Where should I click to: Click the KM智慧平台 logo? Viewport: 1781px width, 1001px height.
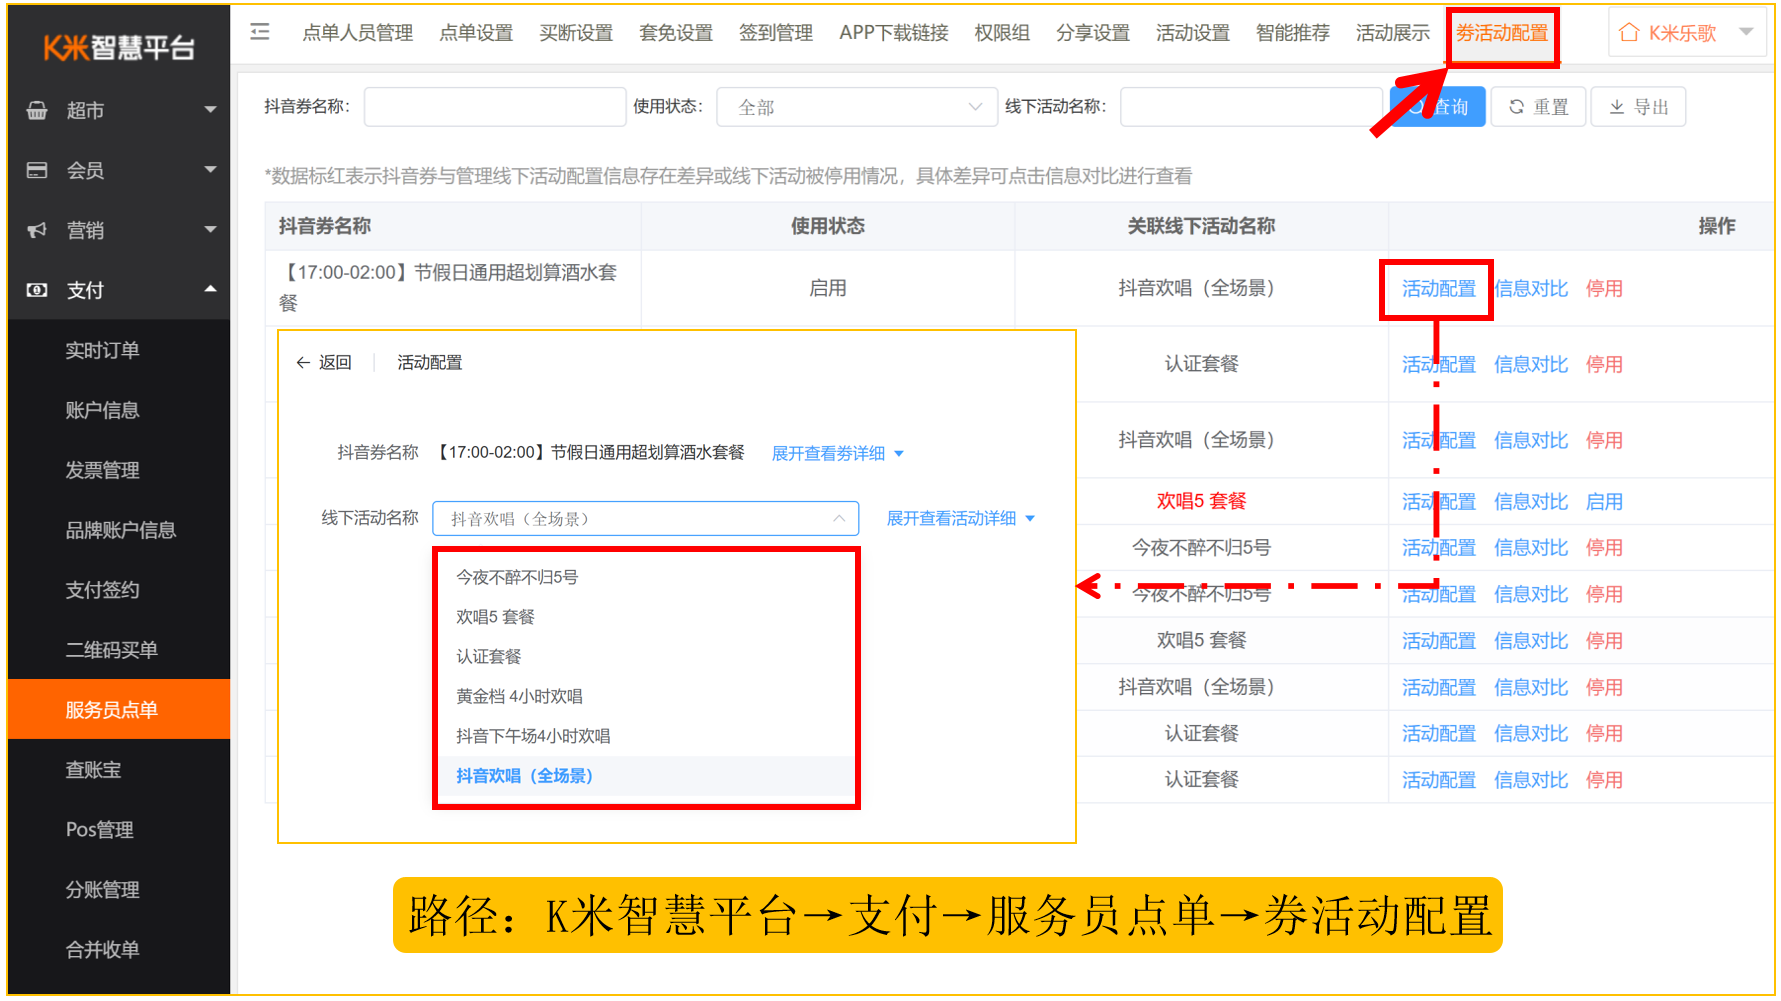point(118,47)
